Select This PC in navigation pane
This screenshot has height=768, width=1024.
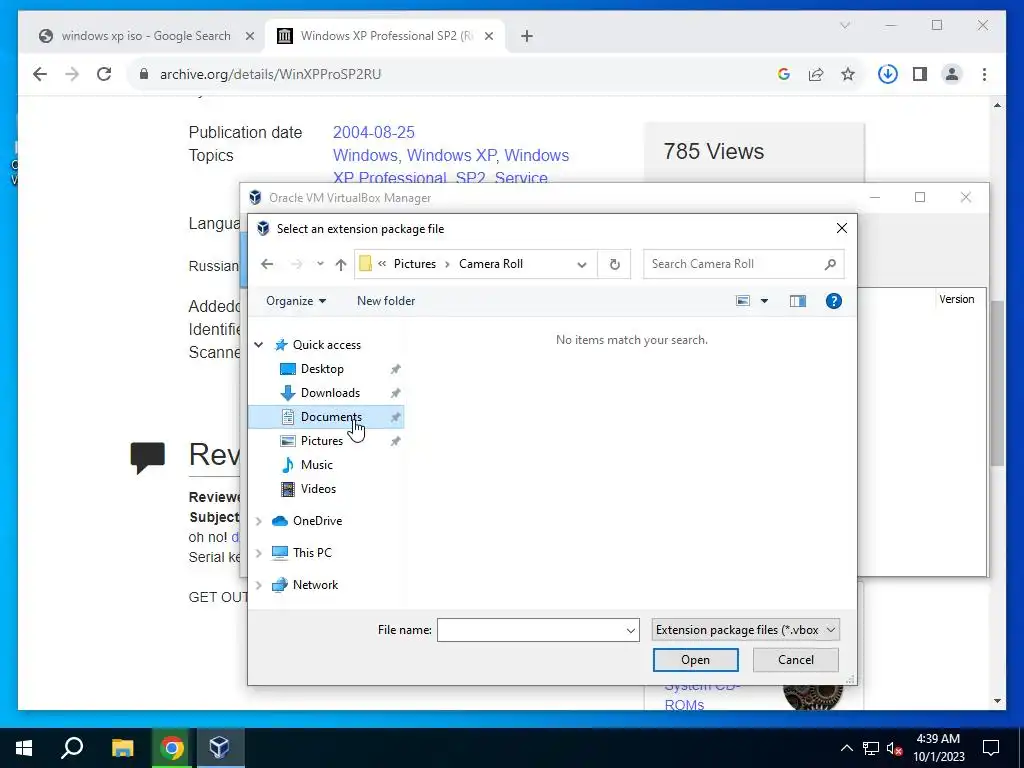click(312, 553)
